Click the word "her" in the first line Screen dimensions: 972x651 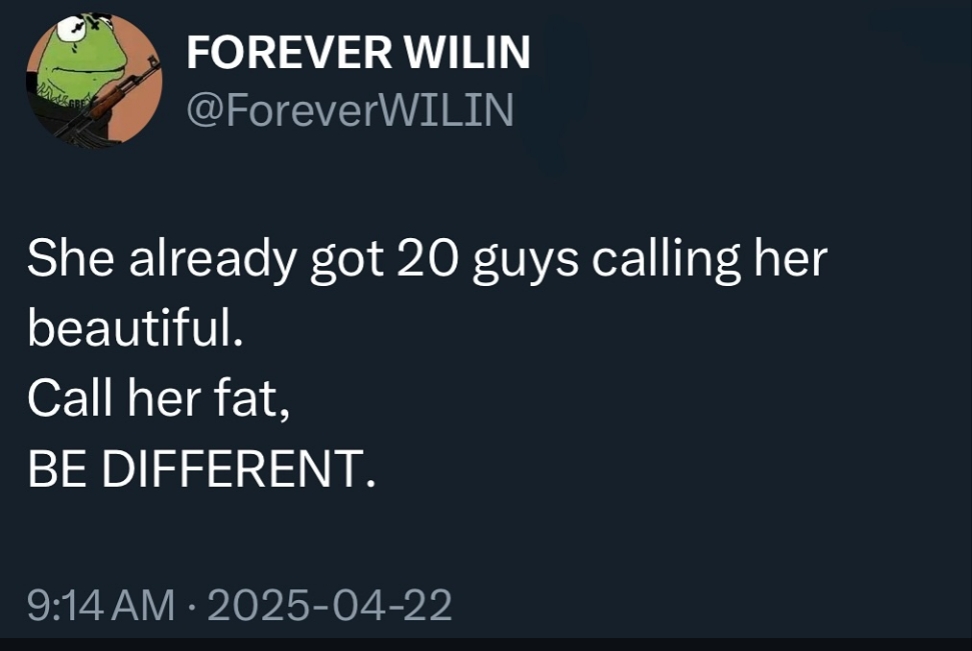coord(792,260)
